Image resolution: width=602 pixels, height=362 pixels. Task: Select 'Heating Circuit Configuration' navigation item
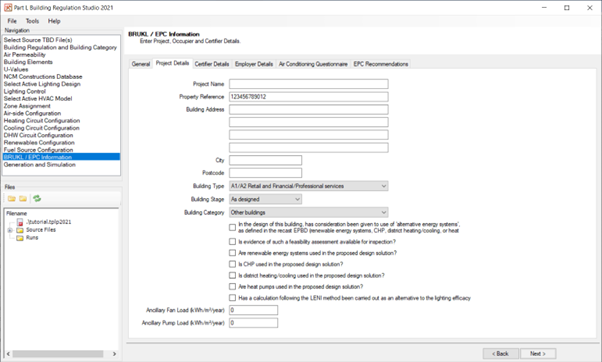(42, 121)
